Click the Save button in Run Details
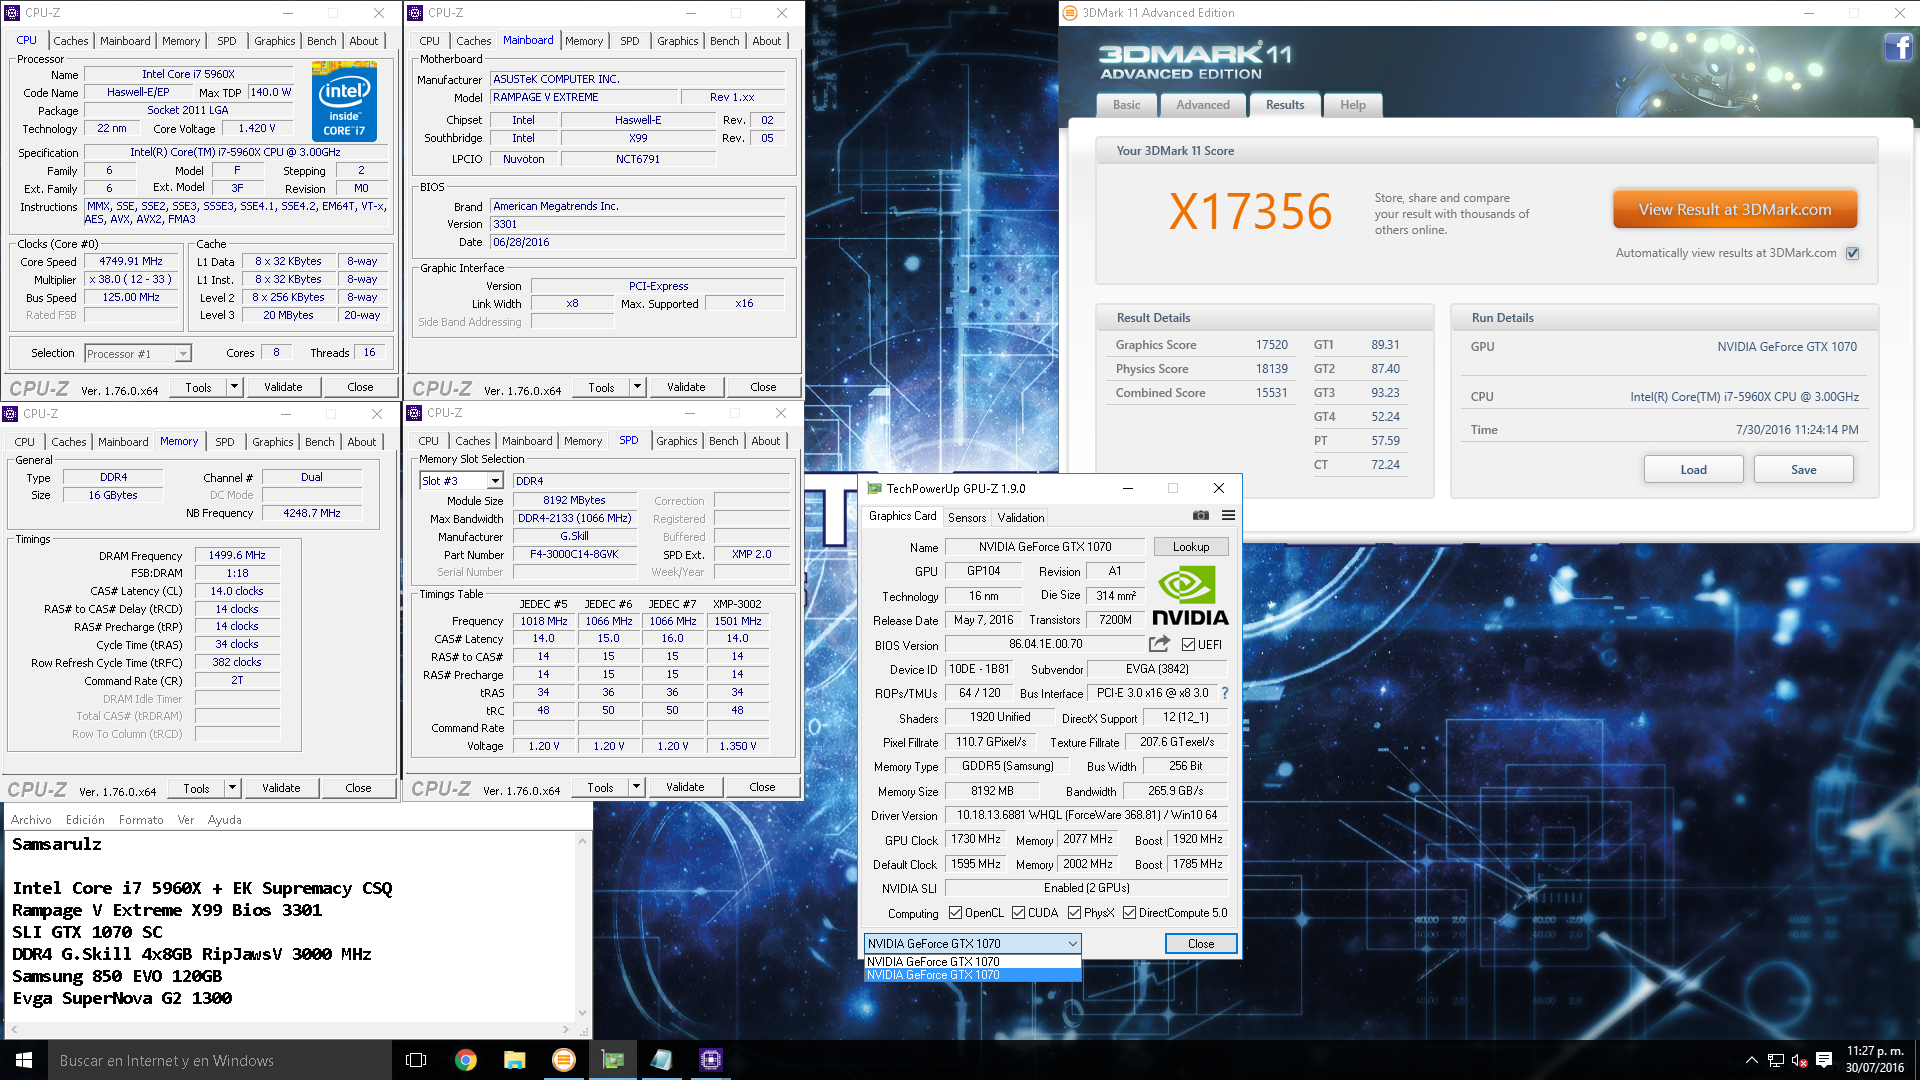This screenshot has height=1080, width=1920. click(1804, 470)
